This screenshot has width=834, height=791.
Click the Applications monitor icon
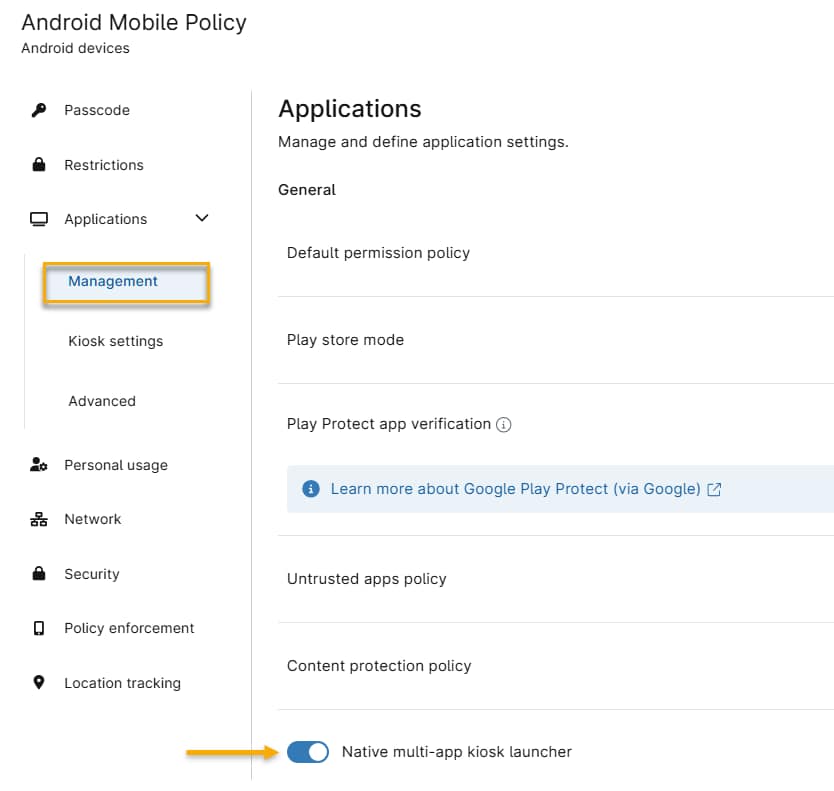(39, 219)
